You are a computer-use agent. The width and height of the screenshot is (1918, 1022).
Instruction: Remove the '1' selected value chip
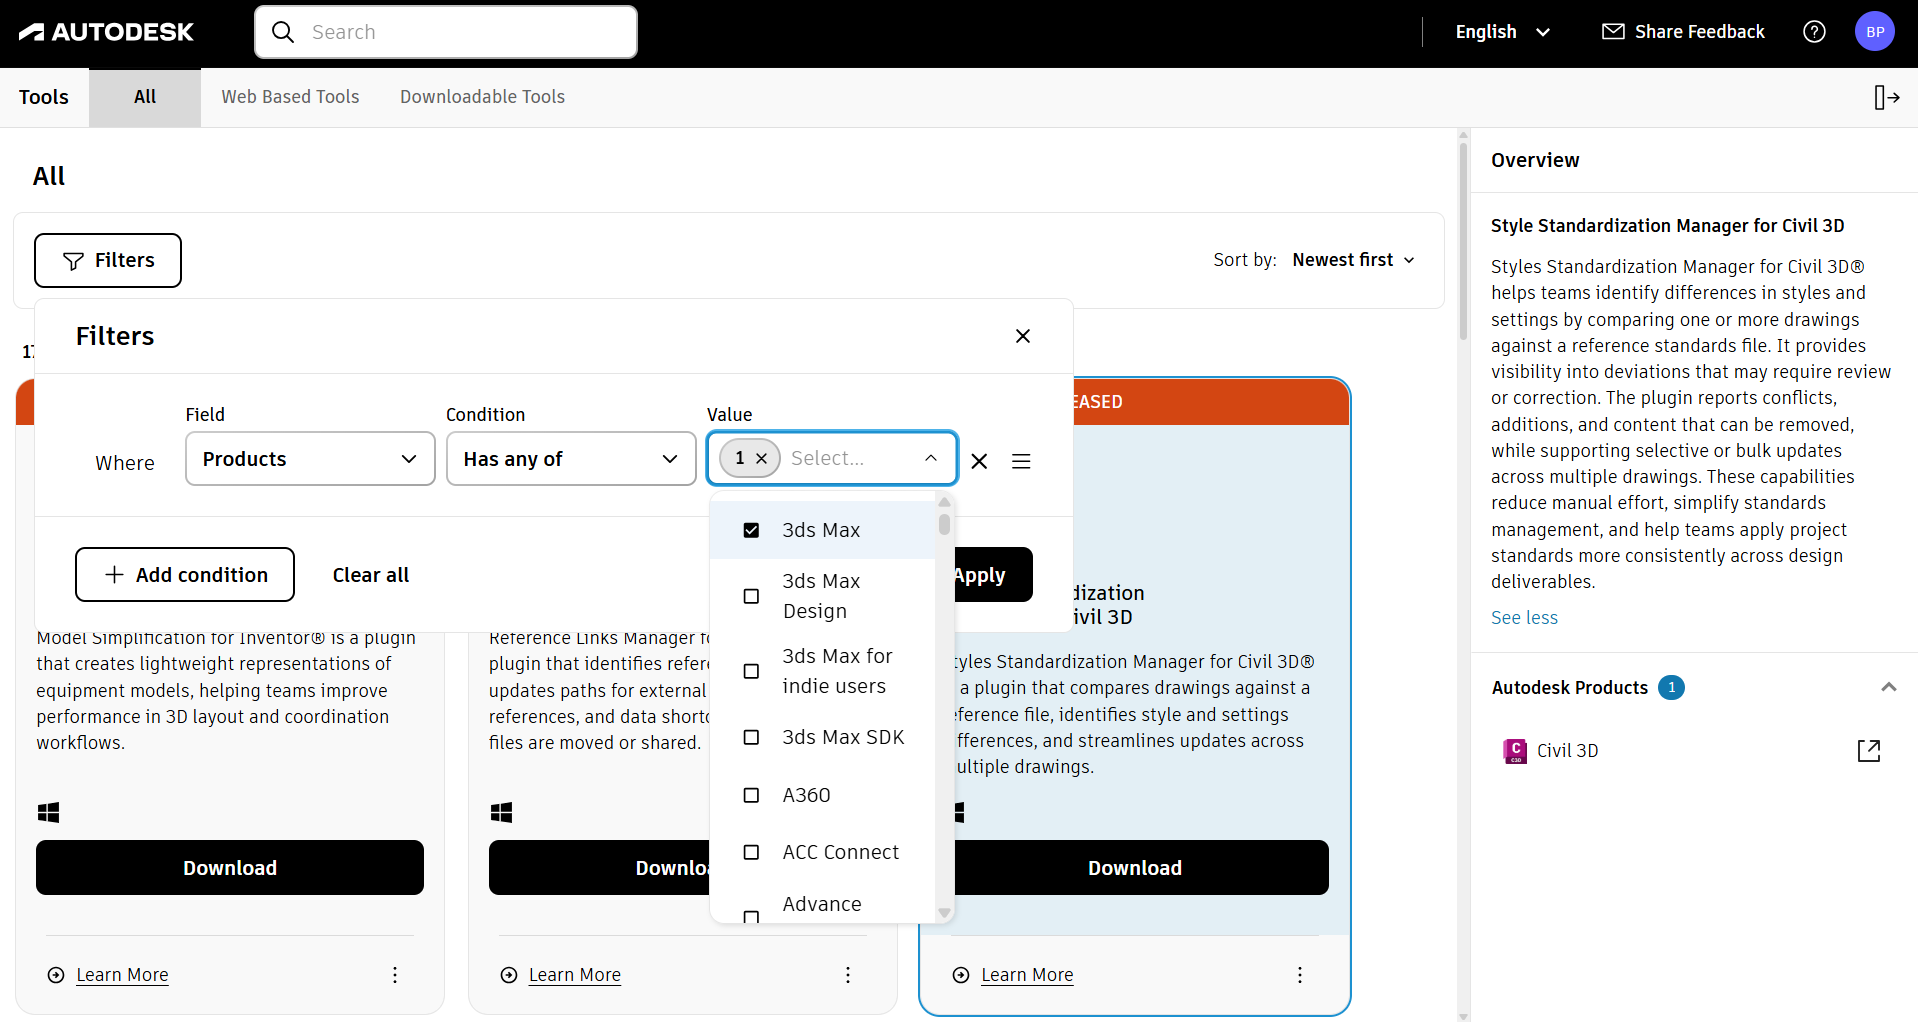(761, 458)
